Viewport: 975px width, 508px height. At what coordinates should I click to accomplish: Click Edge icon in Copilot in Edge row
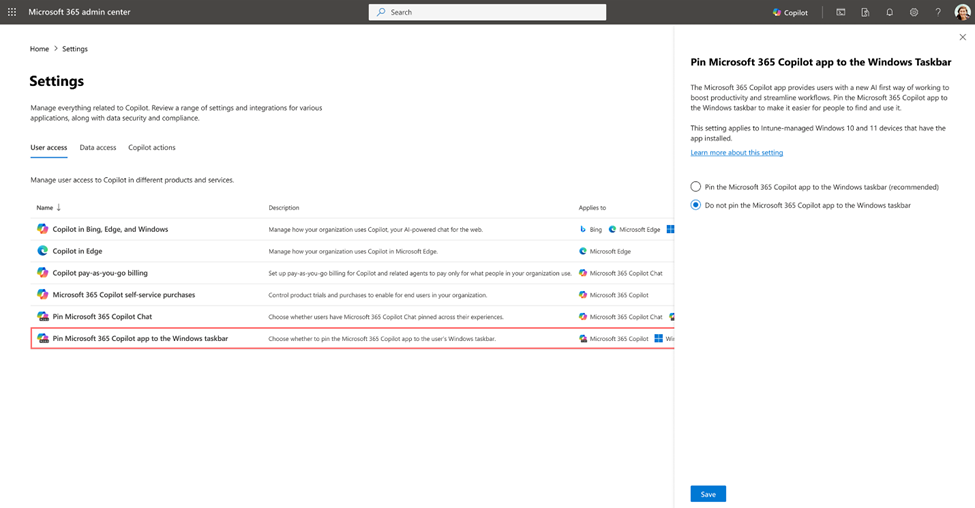click(583, 251)
